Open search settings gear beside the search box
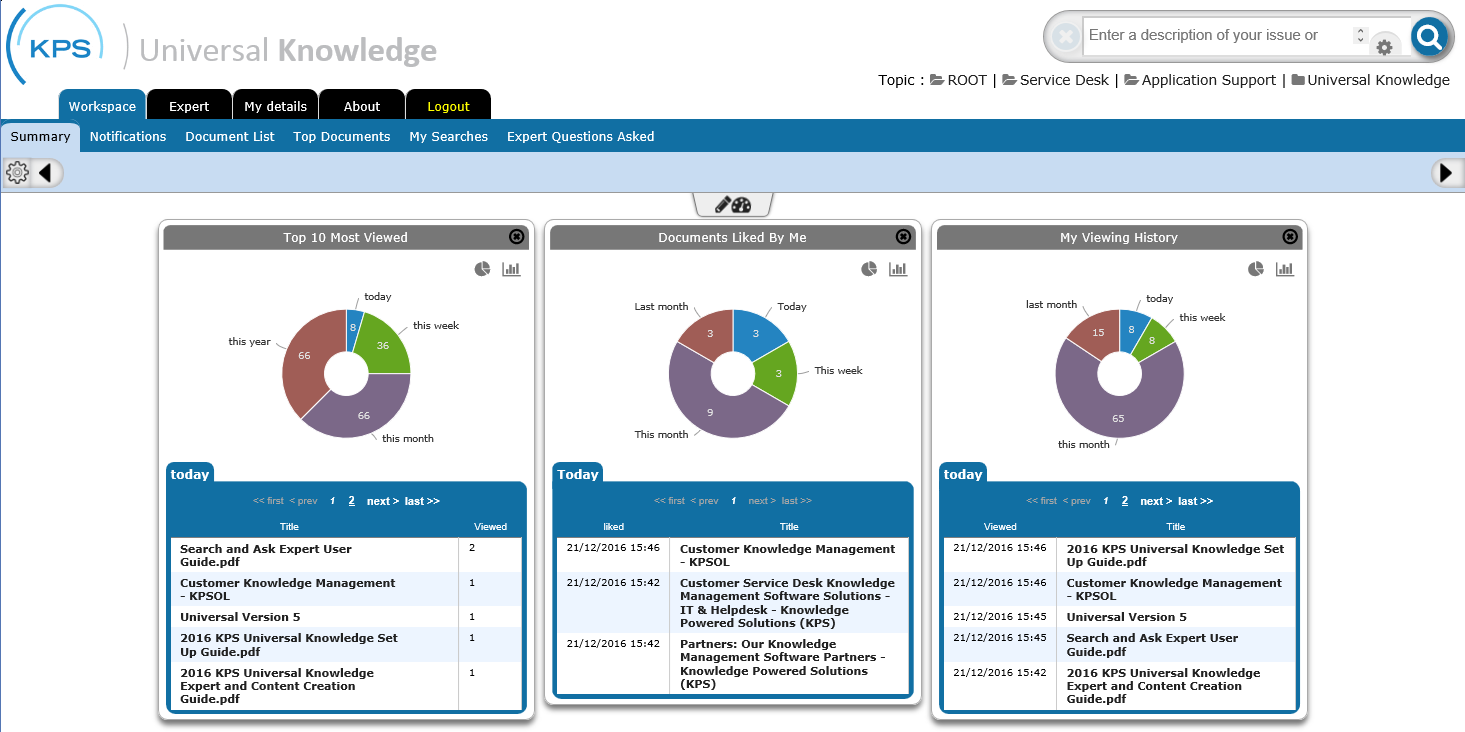The image size is (1465, 732). (1384, 47)
